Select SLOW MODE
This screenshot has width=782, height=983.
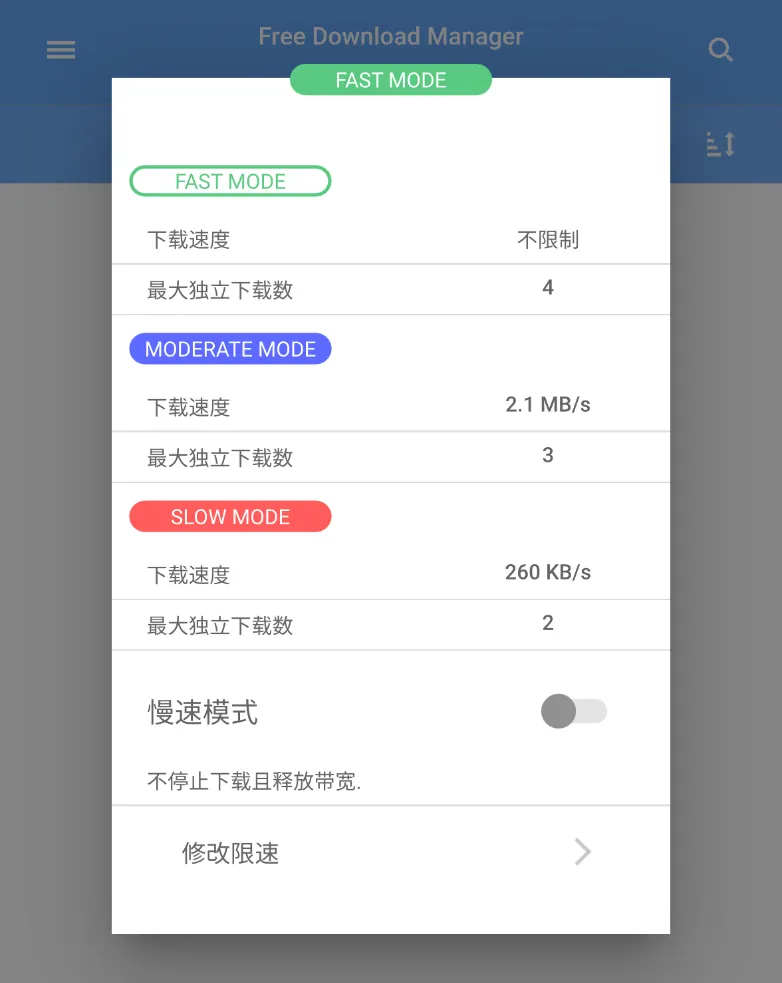230,517
